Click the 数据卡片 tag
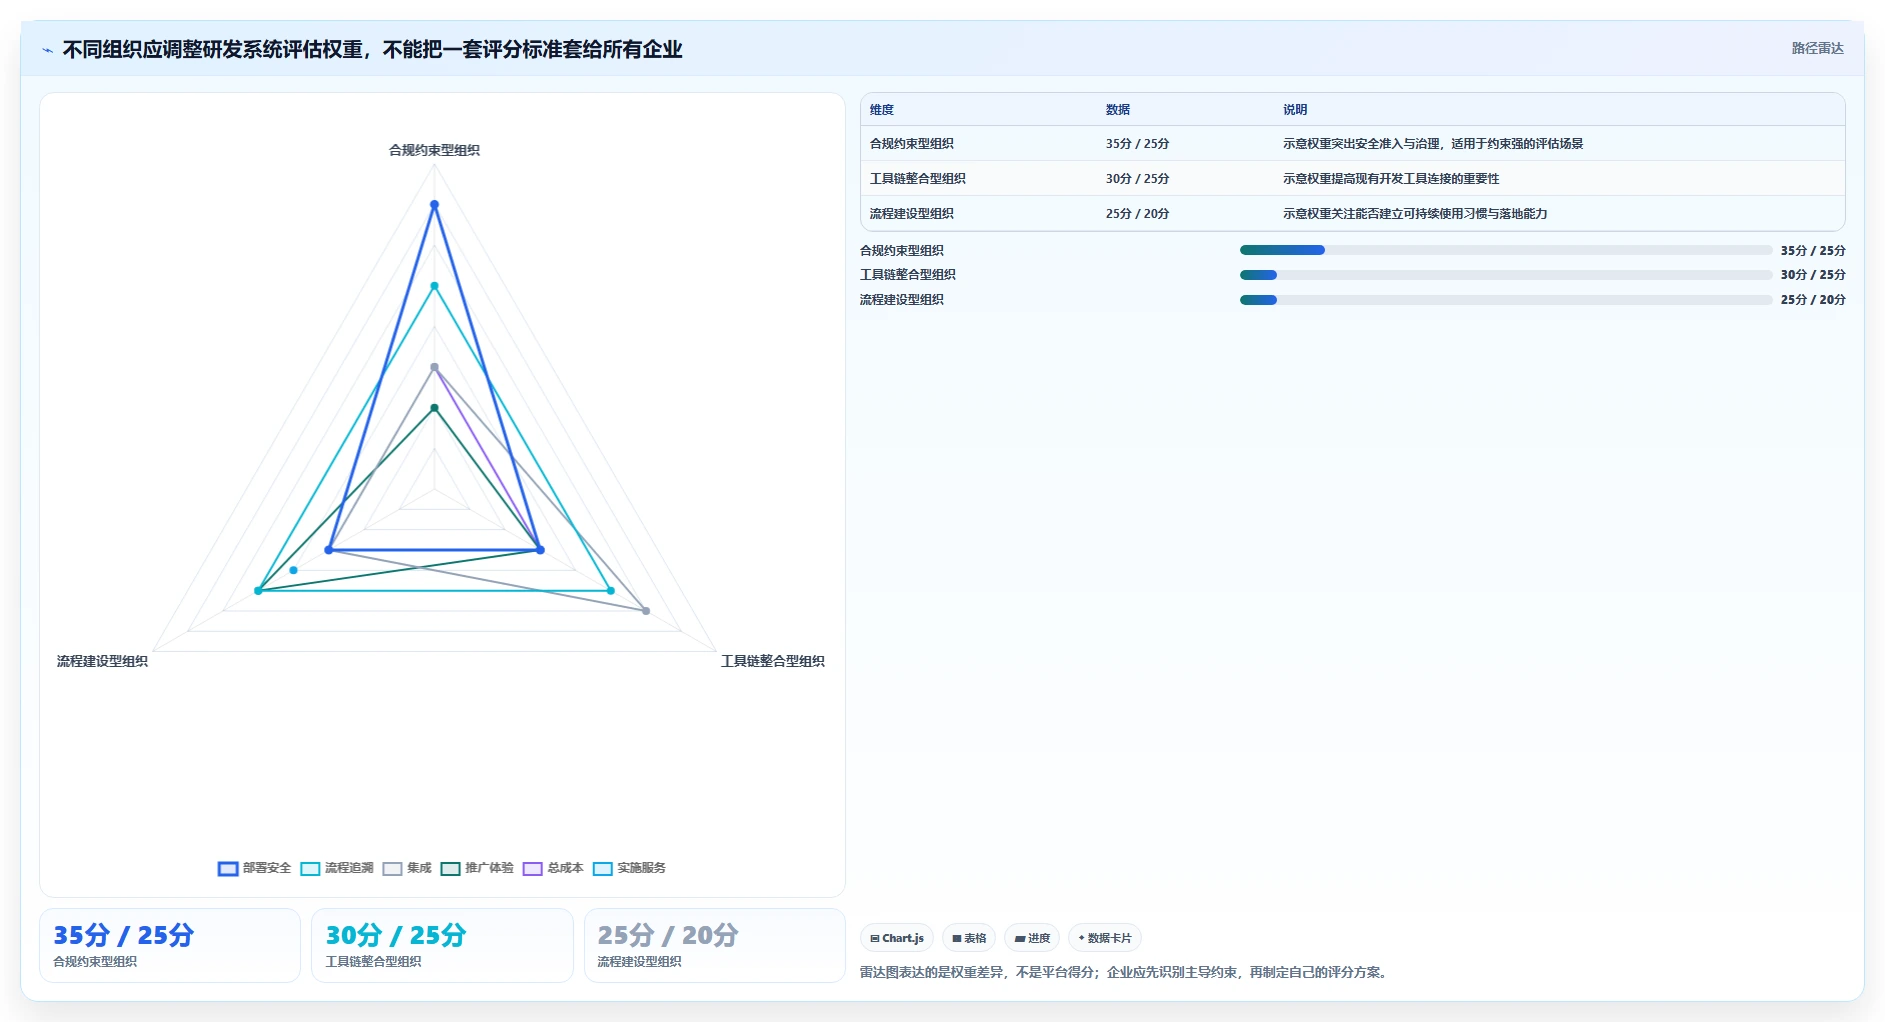Viewport: 1885px width, 1022px height. [x=1105, y=938]
